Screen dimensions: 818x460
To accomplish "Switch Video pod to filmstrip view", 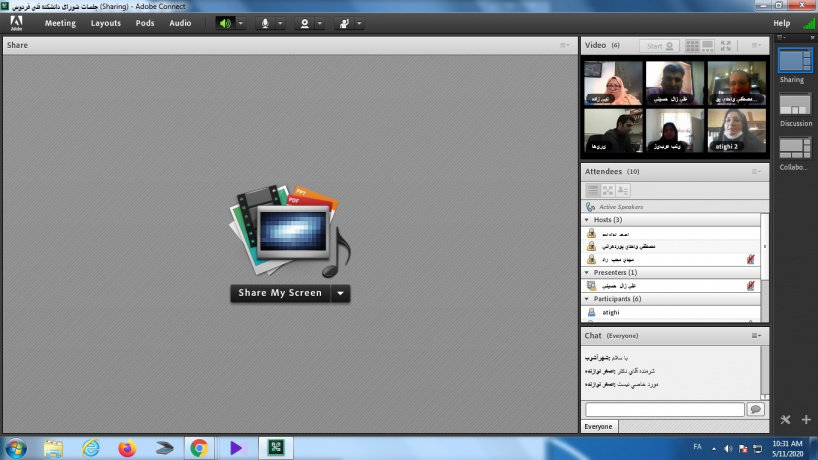I will 708,46.
